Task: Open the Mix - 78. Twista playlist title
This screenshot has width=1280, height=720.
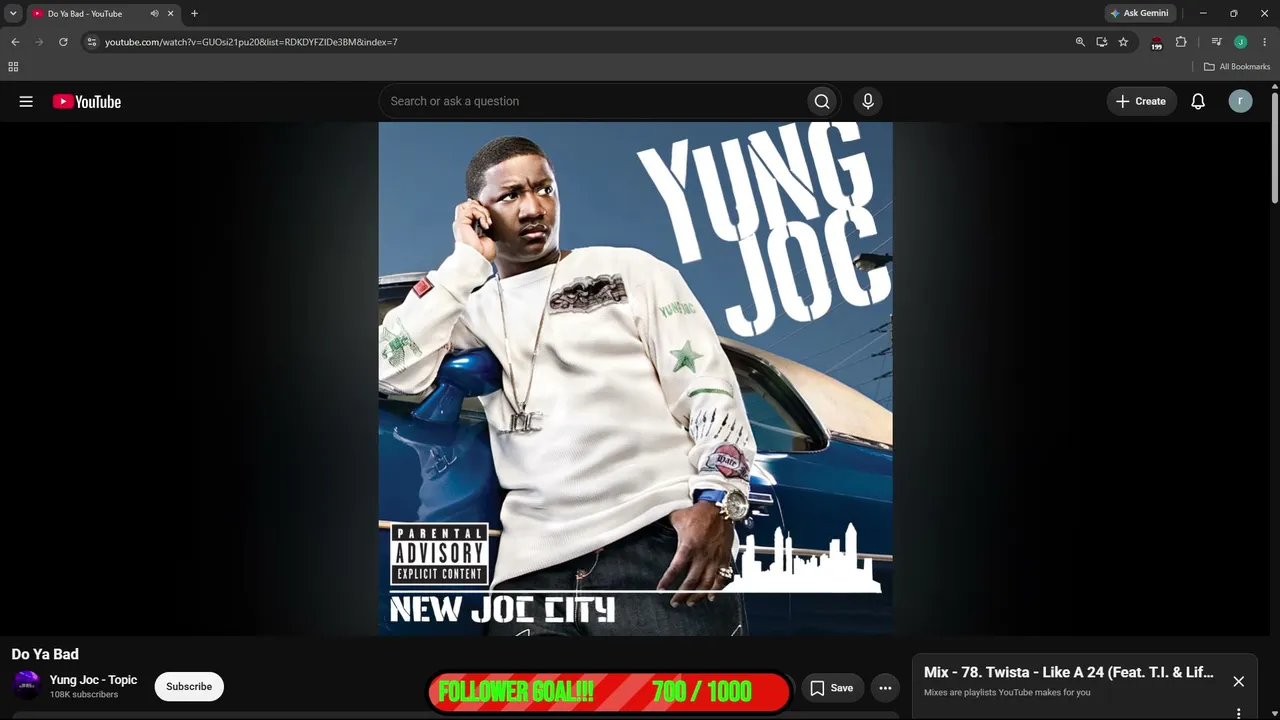Action: pos(1069,672)
